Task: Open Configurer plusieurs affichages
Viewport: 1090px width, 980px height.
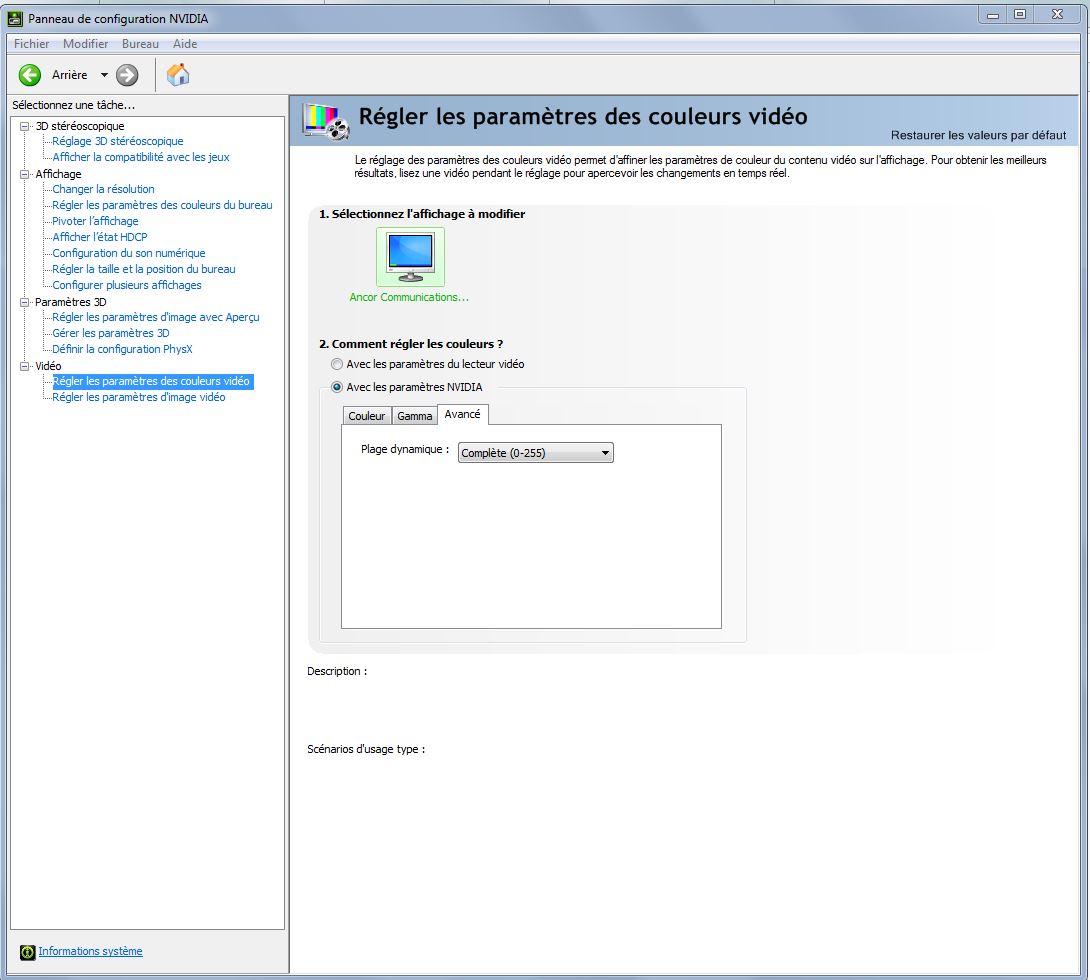Action: click(x=127, y=285)
